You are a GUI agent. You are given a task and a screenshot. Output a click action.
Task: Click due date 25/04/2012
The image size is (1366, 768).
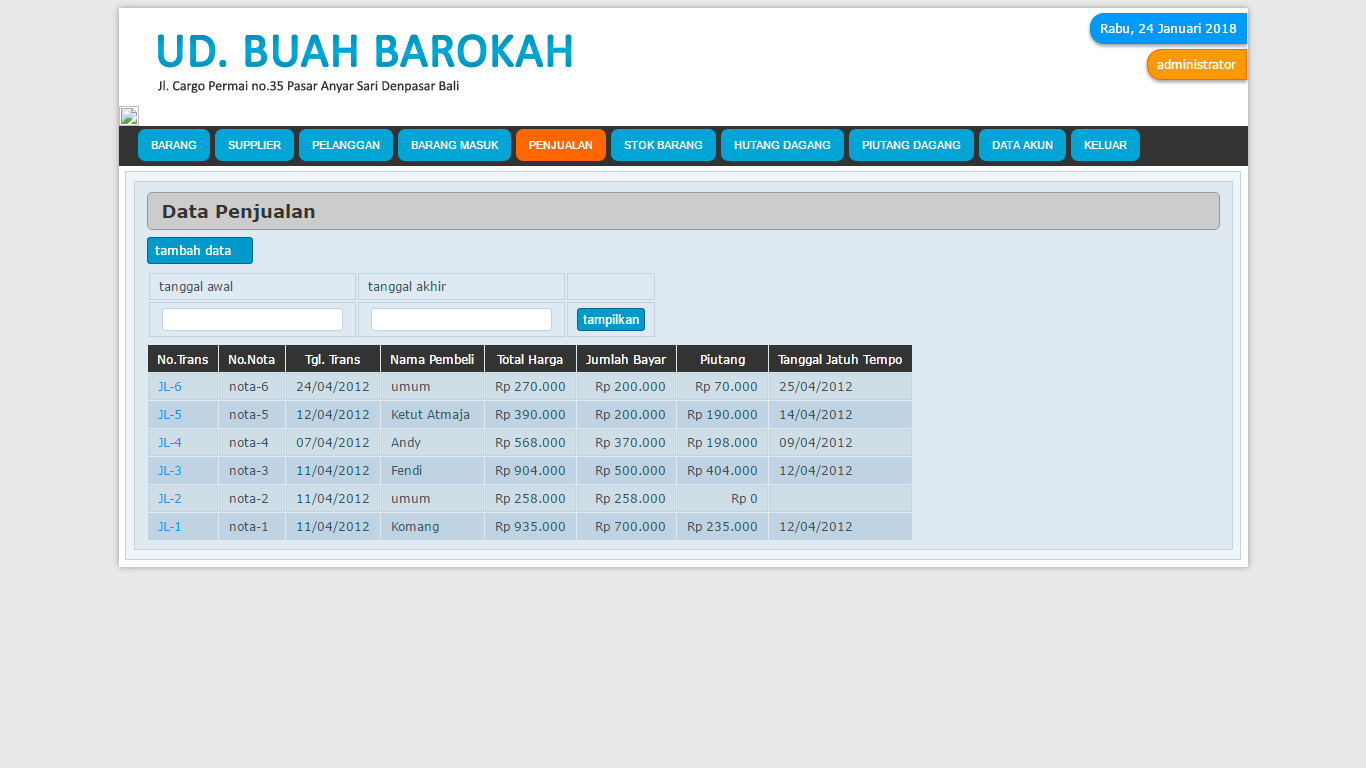tap(816, 387)
